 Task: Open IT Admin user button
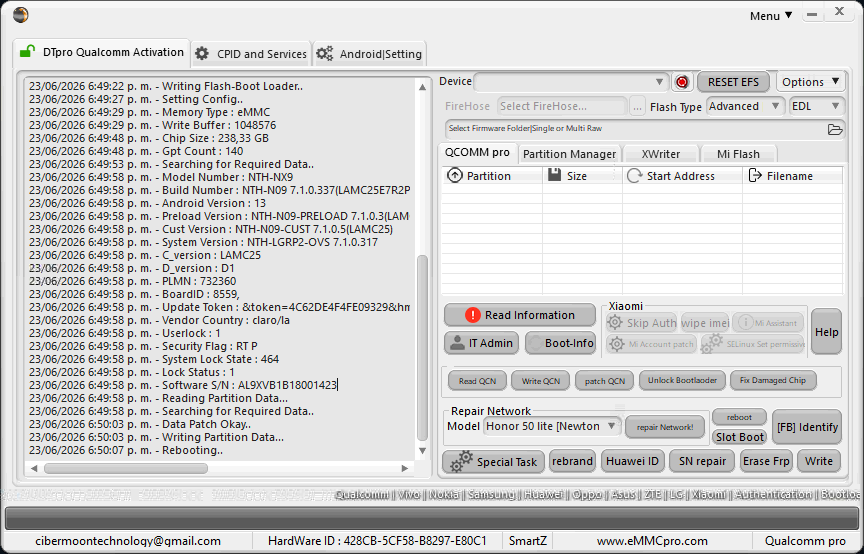coord(481,343)
